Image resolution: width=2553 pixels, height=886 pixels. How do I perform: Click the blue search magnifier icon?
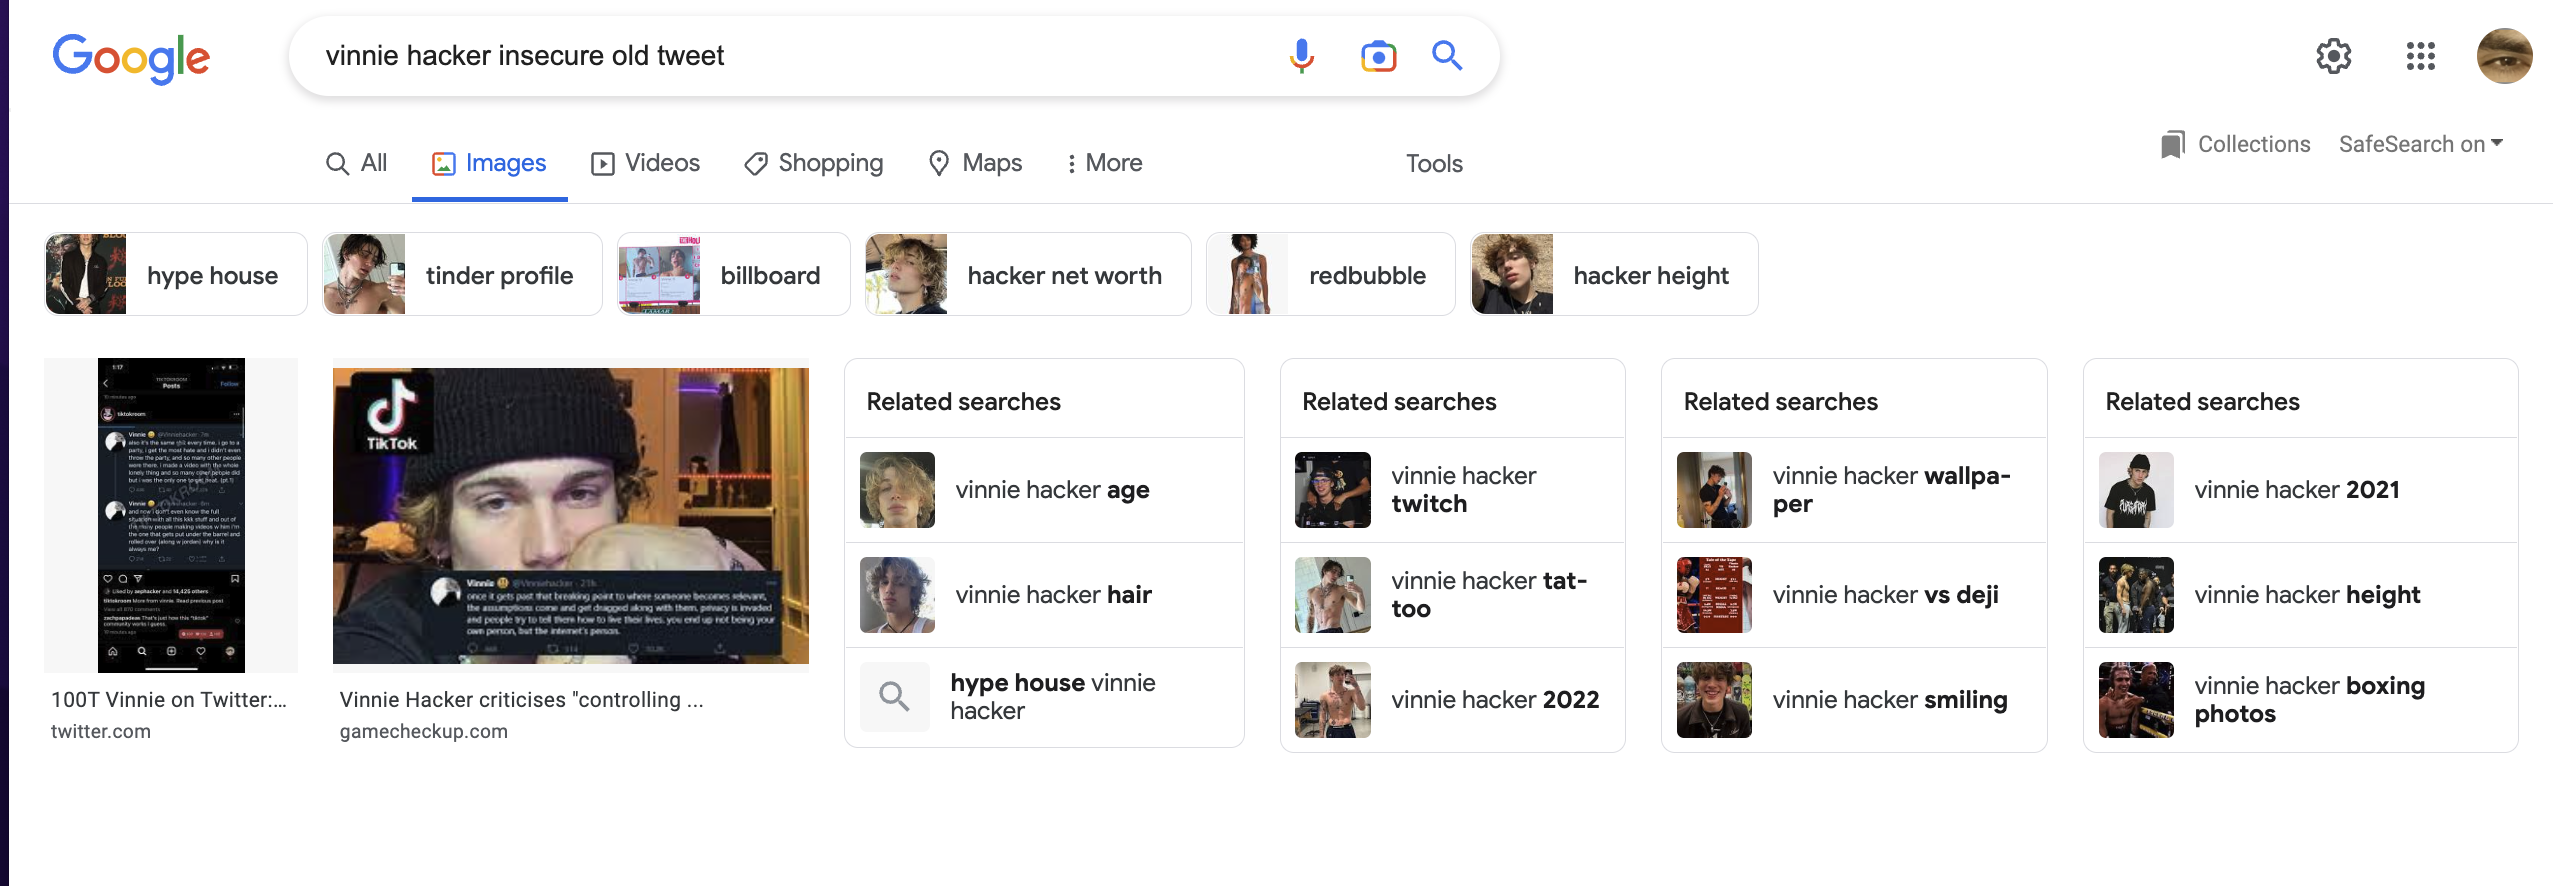click(1447, 56)
